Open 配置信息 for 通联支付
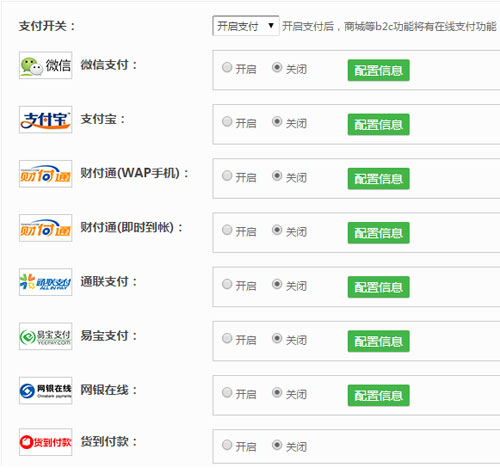 coord(378,287)
